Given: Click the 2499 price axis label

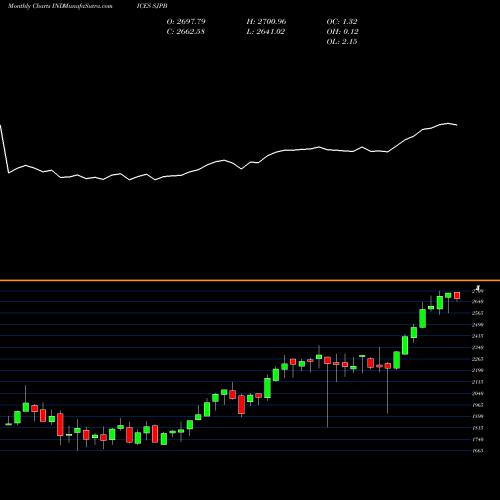Looking at the screenshot, I should click(x=478, y=325).
